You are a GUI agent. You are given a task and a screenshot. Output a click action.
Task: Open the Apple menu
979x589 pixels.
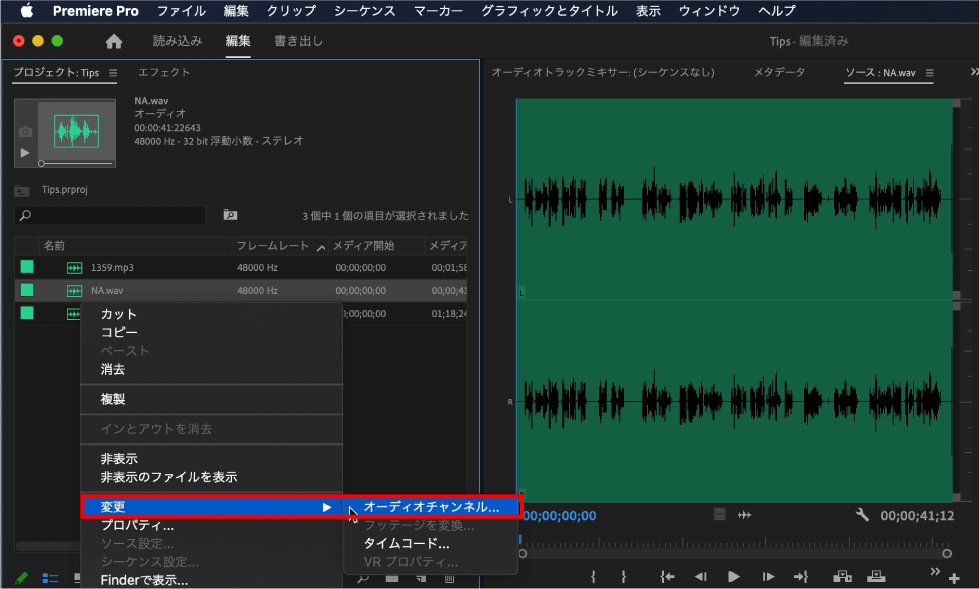click(26, 11)
